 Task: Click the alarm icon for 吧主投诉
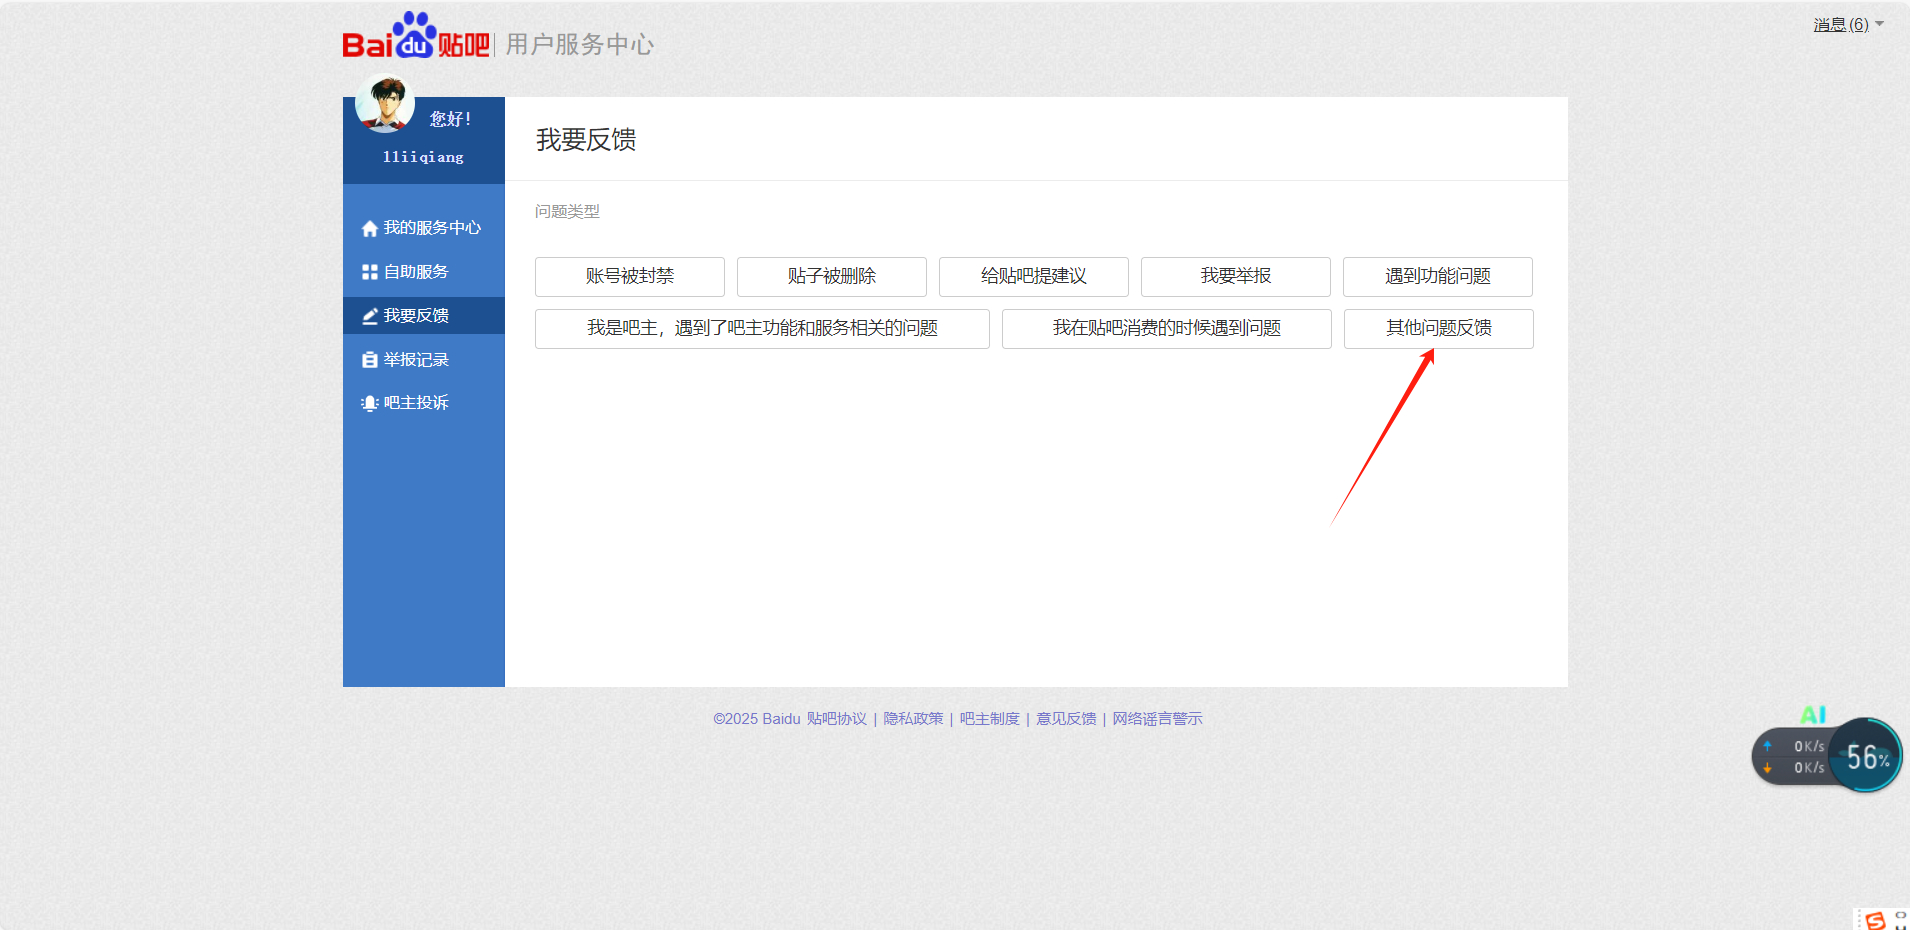(369, 403)
